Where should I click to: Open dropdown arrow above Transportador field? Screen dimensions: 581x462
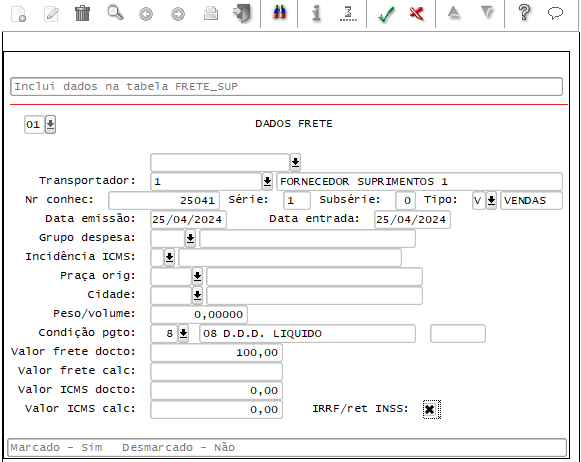click(x=295, y=162)
